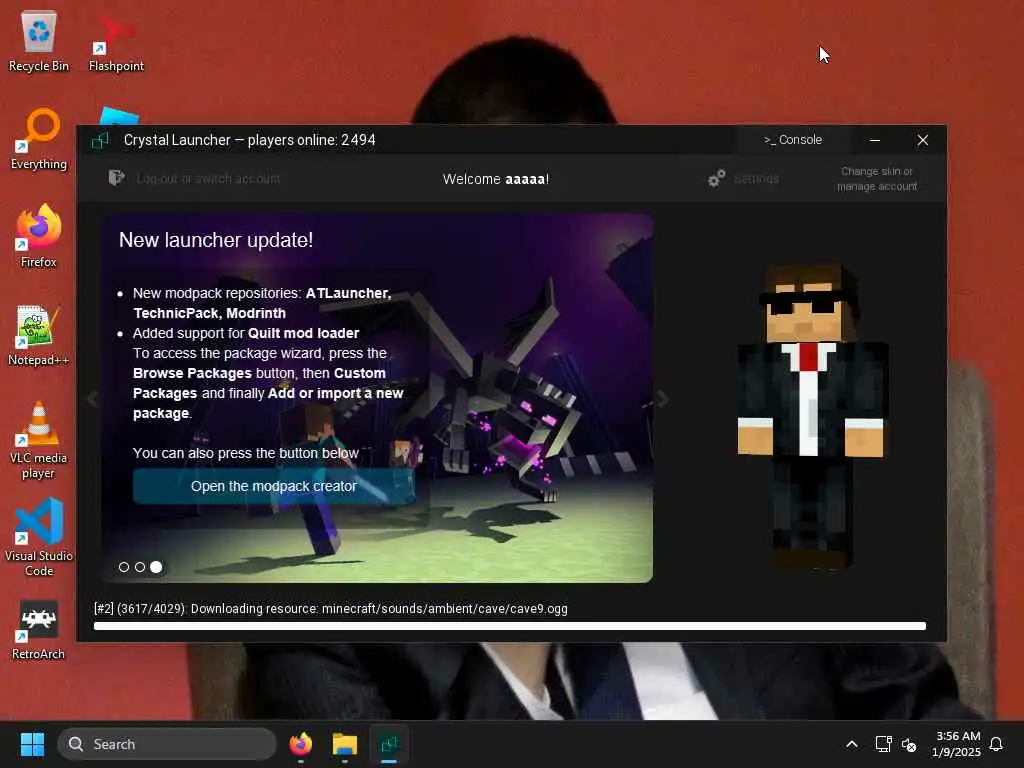The image size is (1024, 768).
Task: Click the 'New launcher update!' heading
Action: pyautogui.click(x=216, y=240)
